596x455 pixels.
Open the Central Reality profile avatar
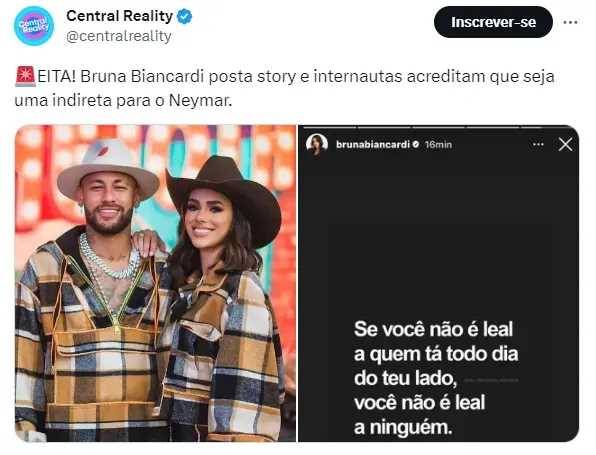34,26
